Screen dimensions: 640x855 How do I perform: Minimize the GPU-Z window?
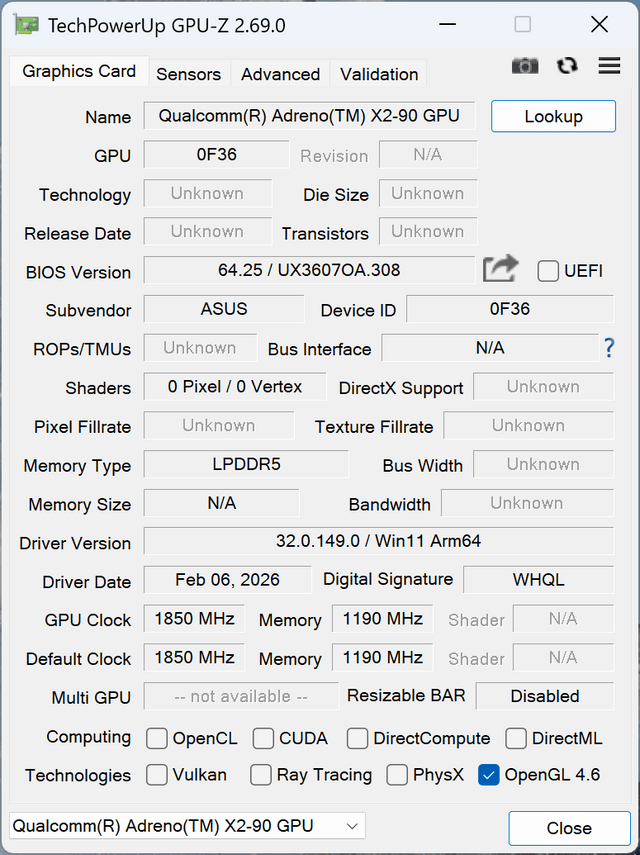(x=447, y=25)
